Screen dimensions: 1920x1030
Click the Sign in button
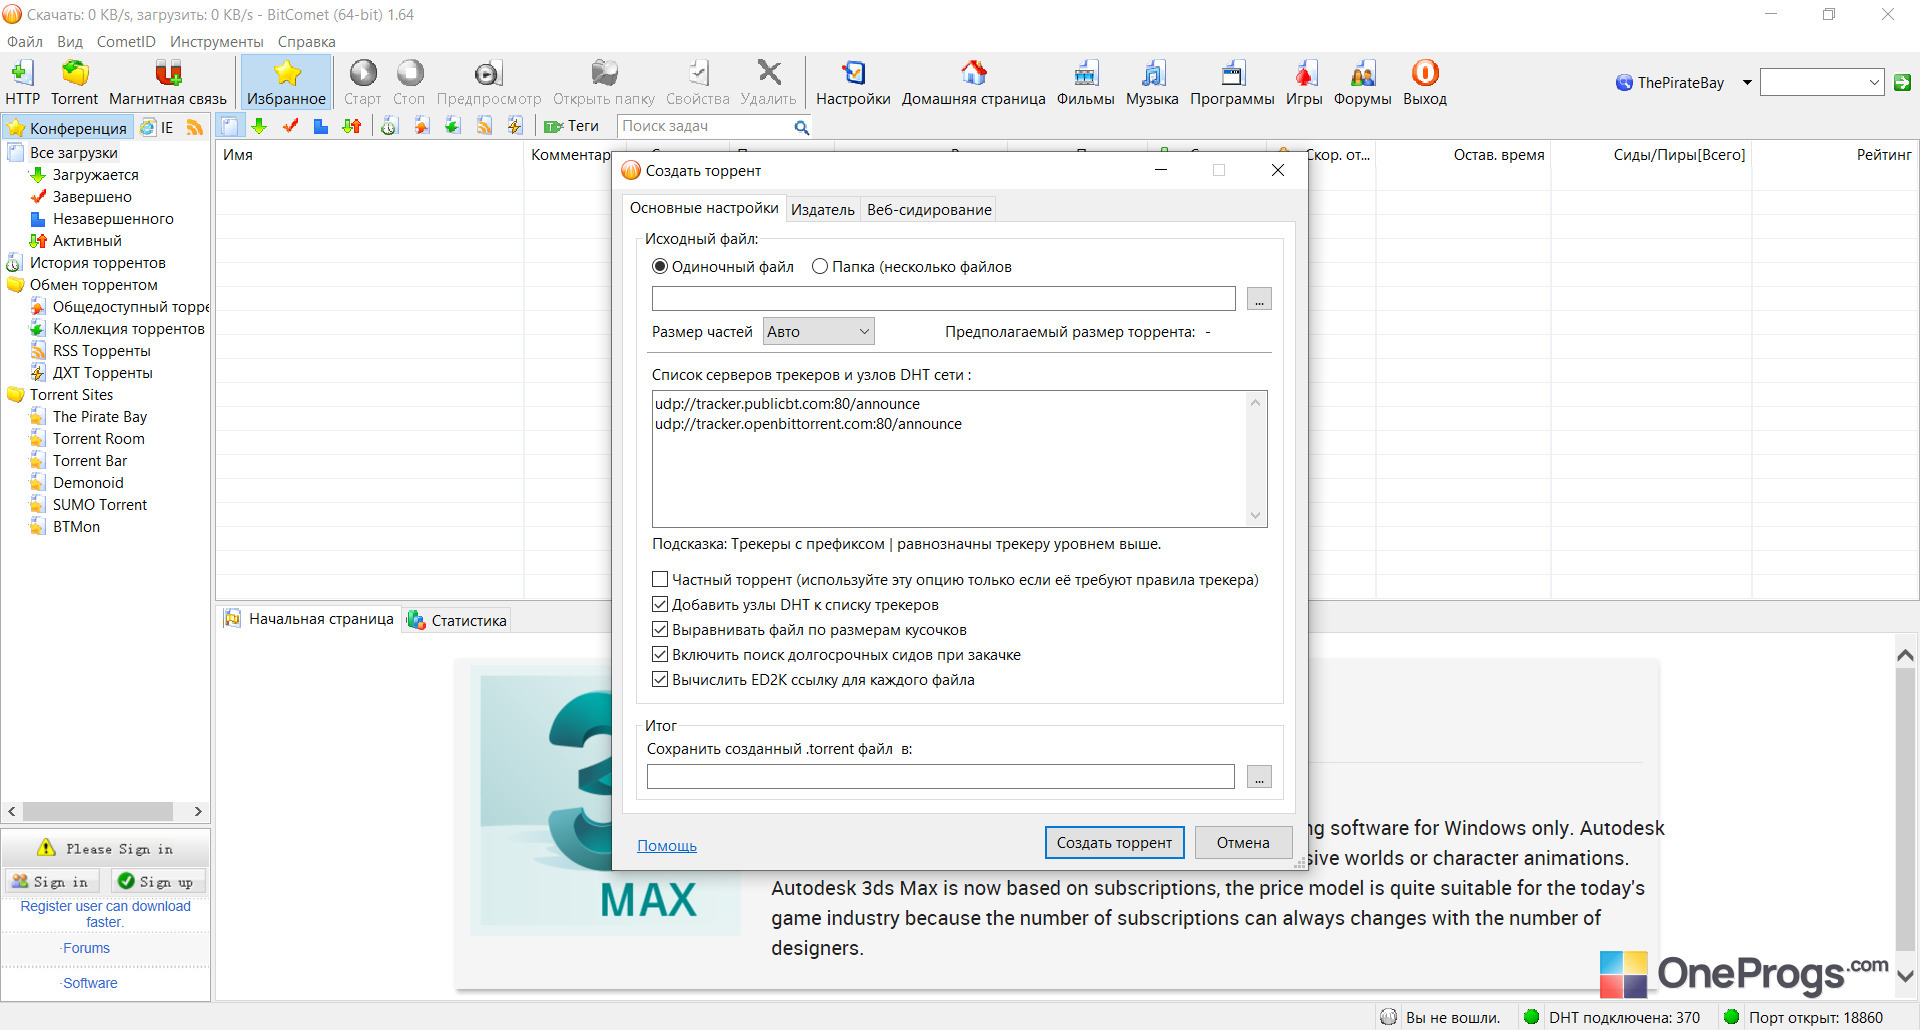[x=52, y=881]
